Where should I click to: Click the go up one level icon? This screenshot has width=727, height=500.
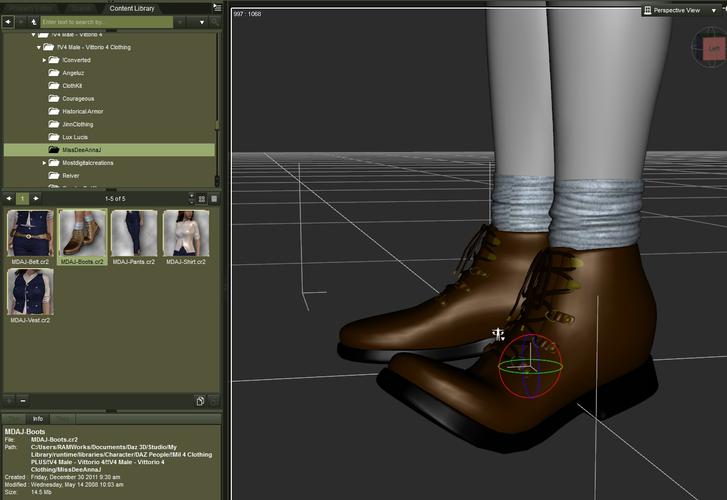pyautogui.click(x=35, y=20)
